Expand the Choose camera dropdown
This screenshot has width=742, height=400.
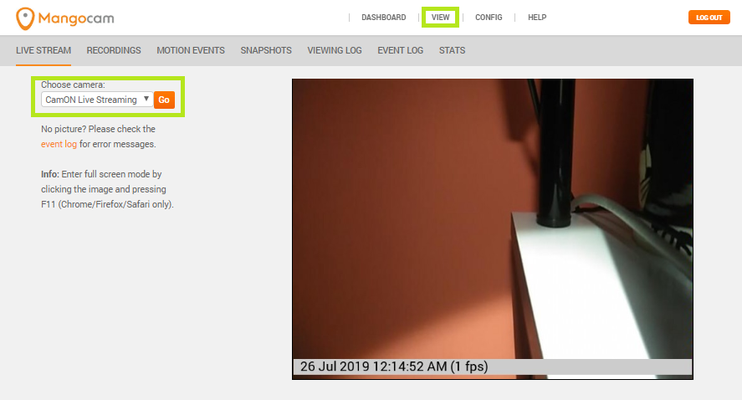pyautogui.click(x=97, y=99)
